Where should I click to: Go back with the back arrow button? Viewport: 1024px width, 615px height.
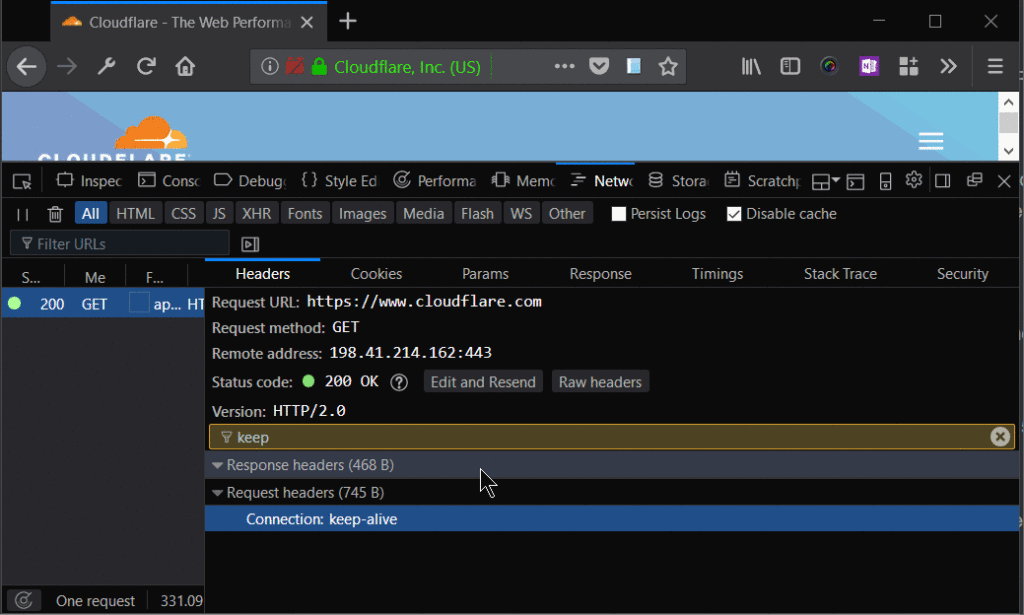[x=26, y=67]
